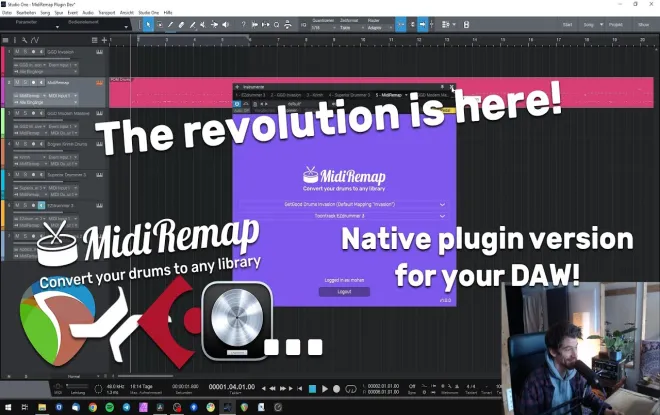The height and width of the screenshot is (415, 660).
Task: Select the Bend tool
Action: (214, 25)
